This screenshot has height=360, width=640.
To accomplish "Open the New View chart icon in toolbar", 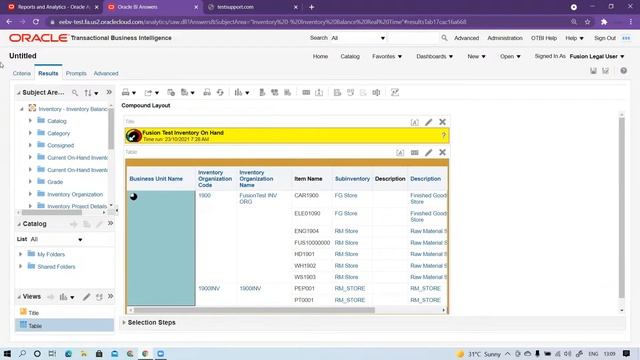I will pos(238,93).
